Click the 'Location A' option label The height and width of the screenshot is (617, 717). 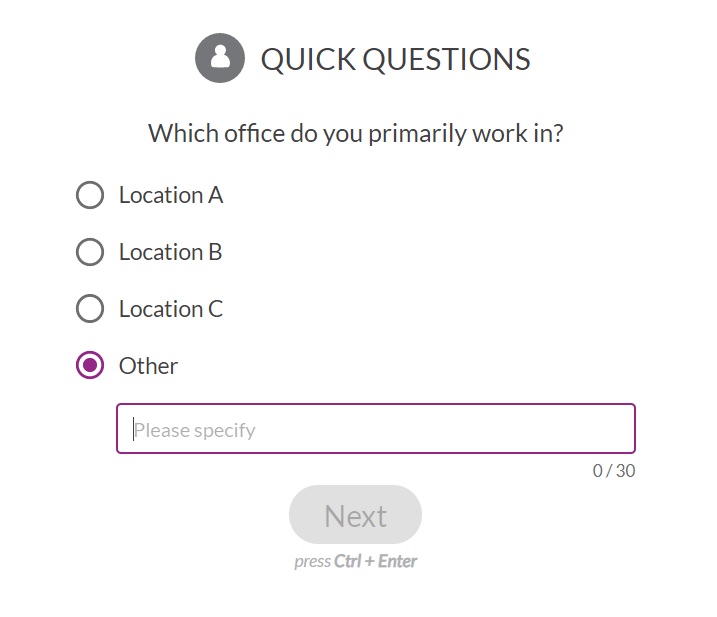tap(171, 195)
